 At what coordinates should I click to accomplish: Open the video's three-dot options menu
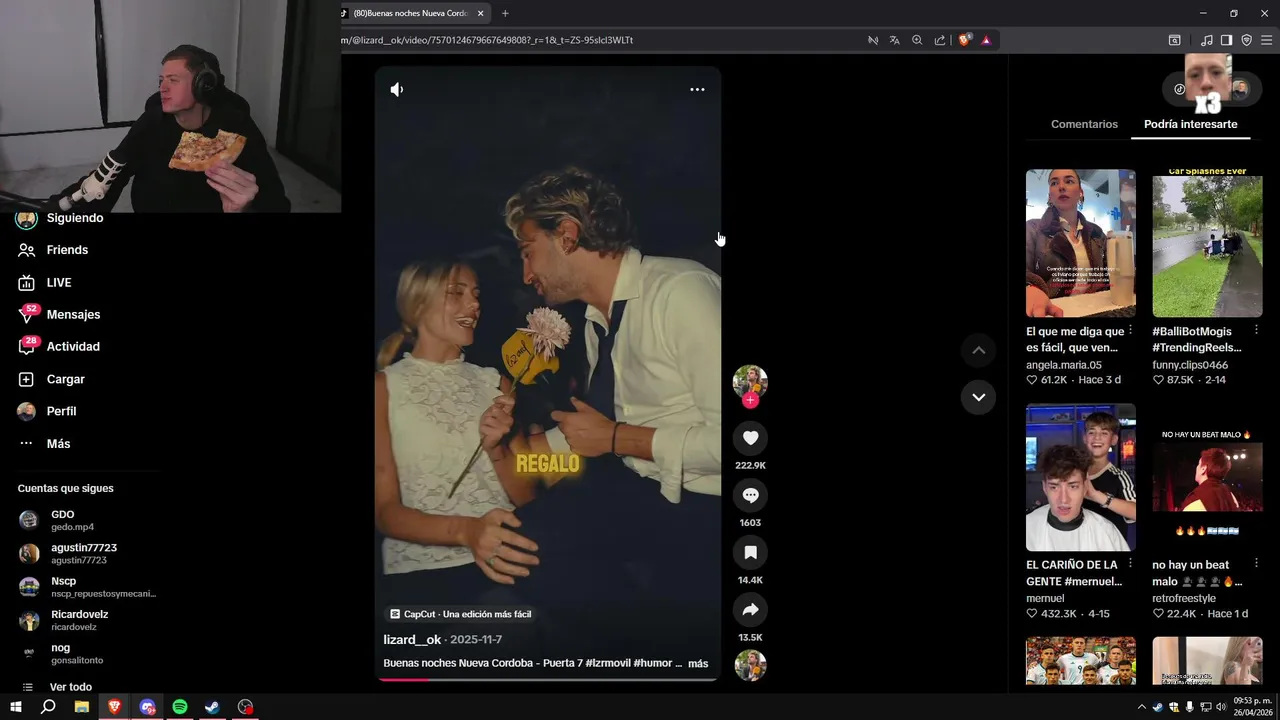tap(697, 90)
